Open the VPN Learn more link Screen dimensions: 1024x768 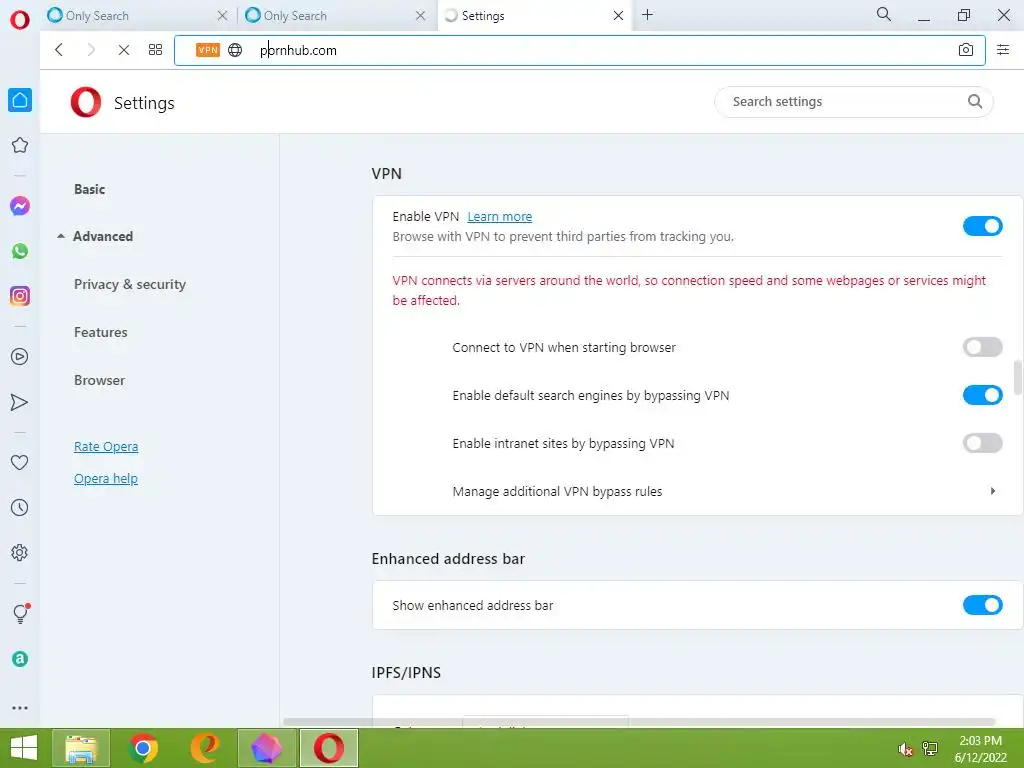[500, 217]
